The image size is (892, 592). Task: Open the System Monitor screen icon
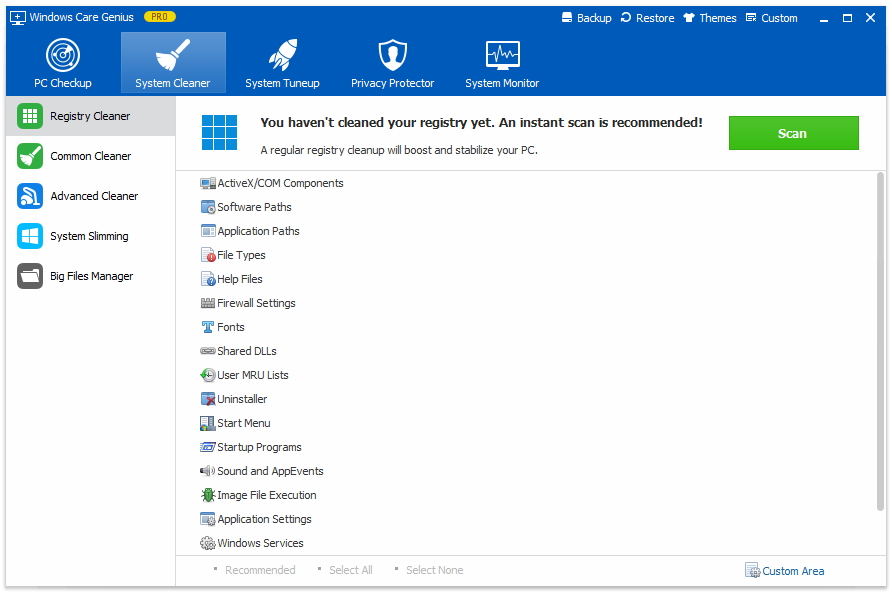tap(502, 55)
